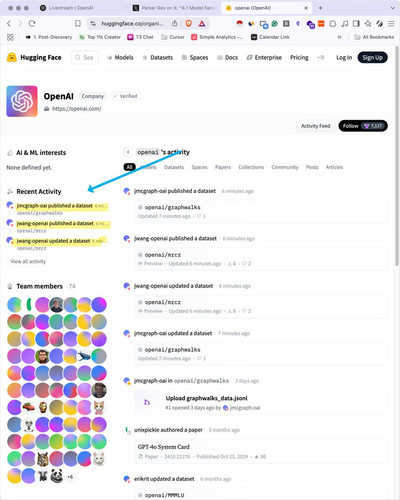This screenshot has height=500, width=400.
Task: Click the bookmark icon beside address bar
Action: point(78,23)
